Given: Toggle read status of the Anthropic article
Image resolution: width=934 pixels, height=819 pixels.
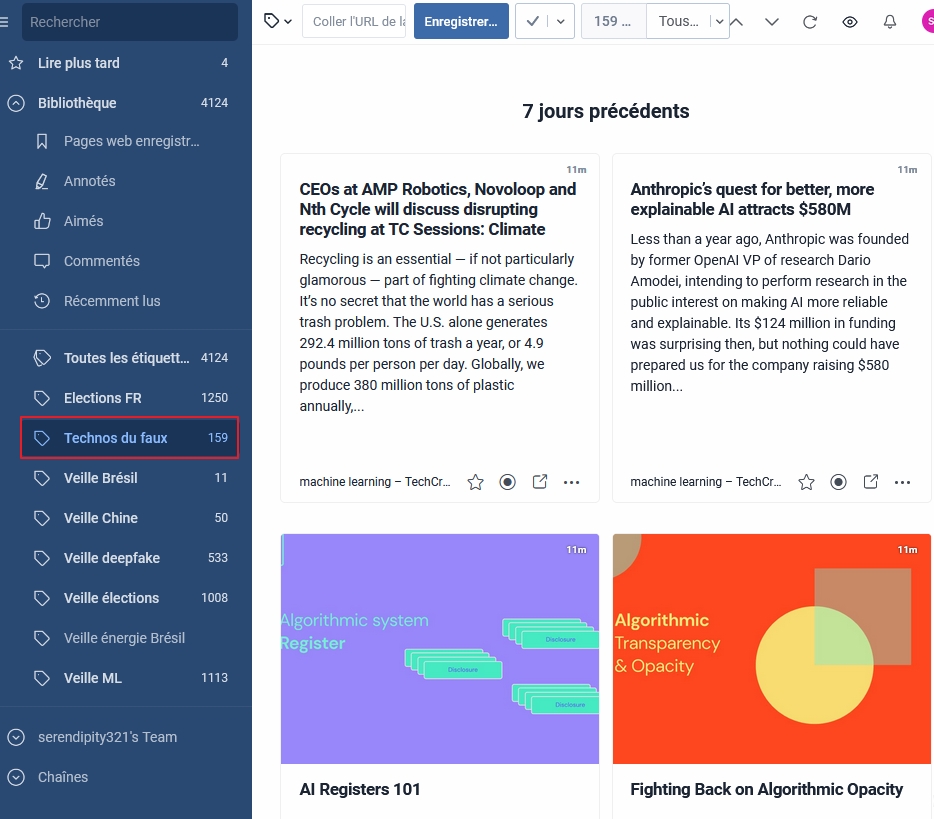Looking at the screenshot, I should point(838,482).
